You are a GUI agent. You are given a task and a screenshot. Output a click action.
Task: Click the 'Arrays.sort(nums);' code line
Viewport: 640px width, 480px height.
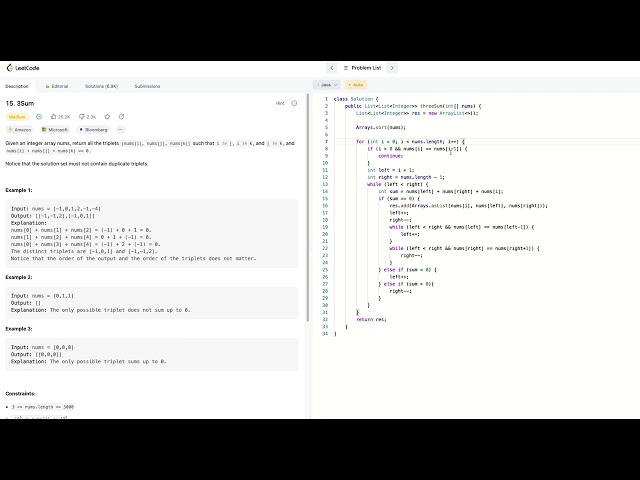(381, 127)
